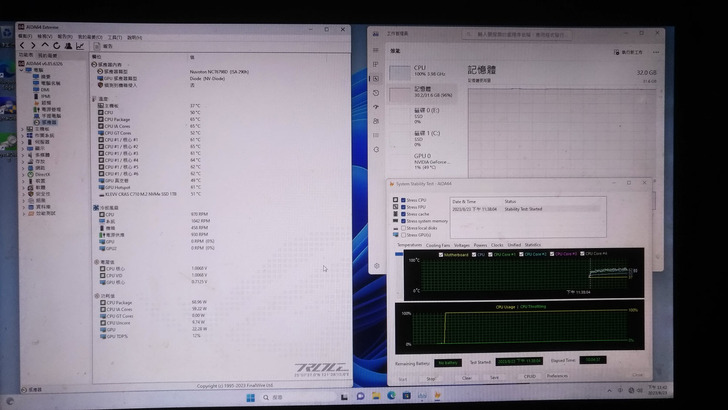This screenshot has height=410, width=728.
Task: Click the Windows taskbar search box
Action: 297,397
